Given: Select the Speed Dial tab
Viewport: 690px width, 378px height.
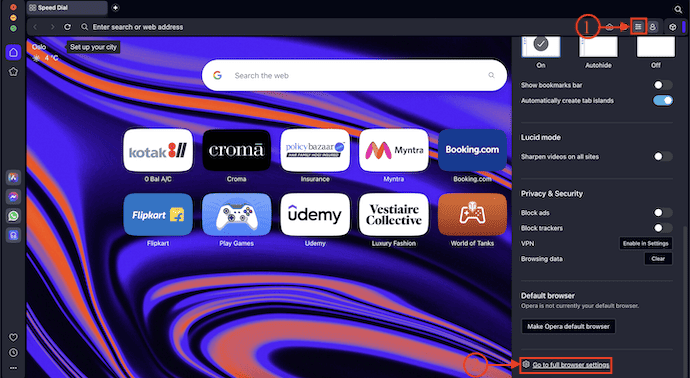Looking at the screenshot, I should [67, 8].
